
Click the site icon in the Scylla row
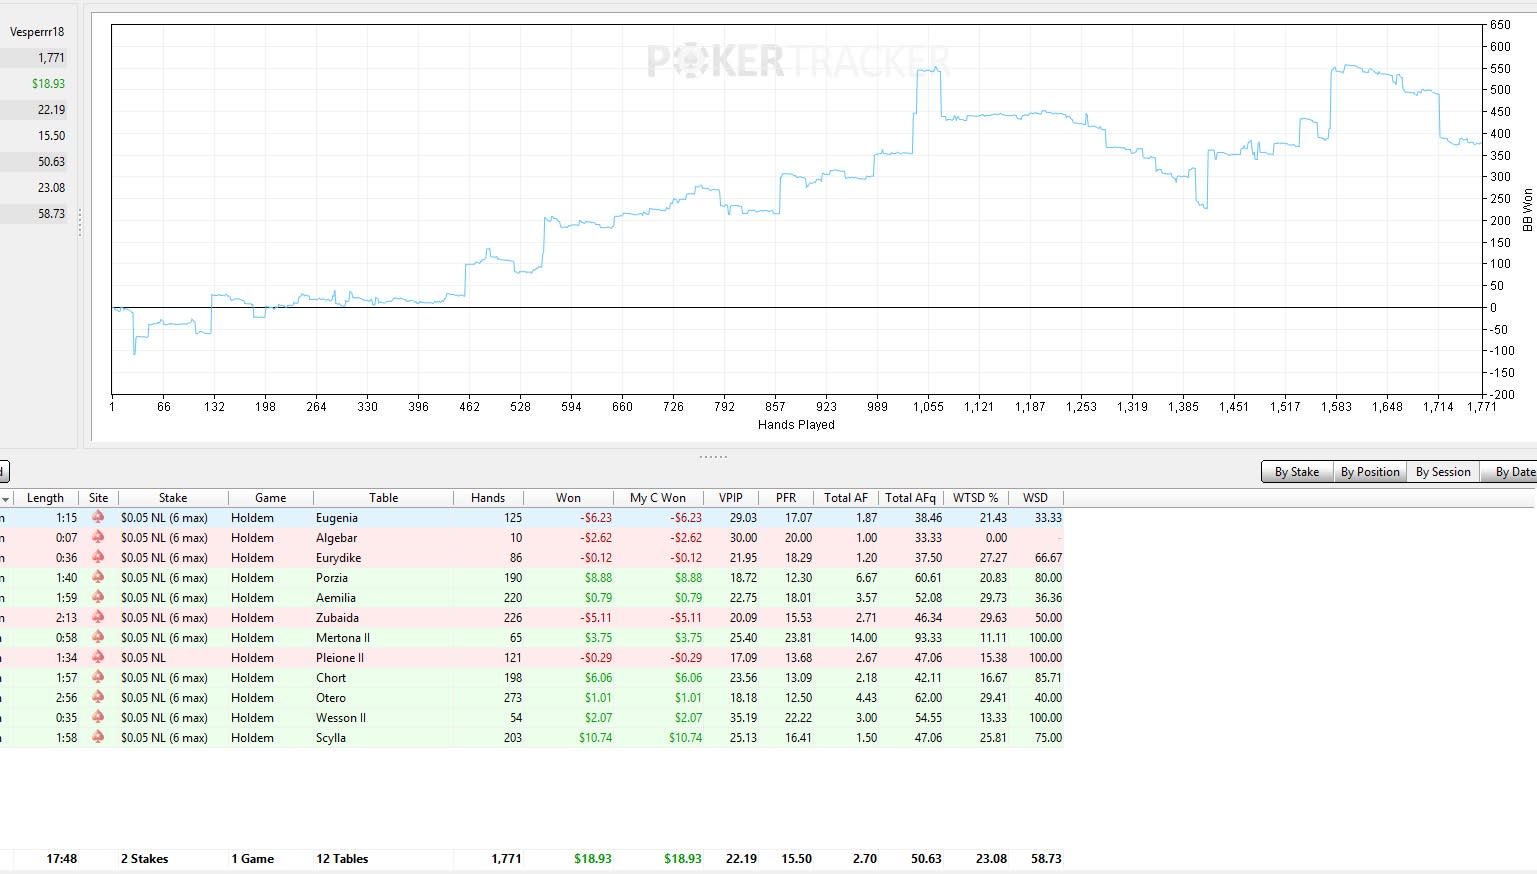click(98, 737)
